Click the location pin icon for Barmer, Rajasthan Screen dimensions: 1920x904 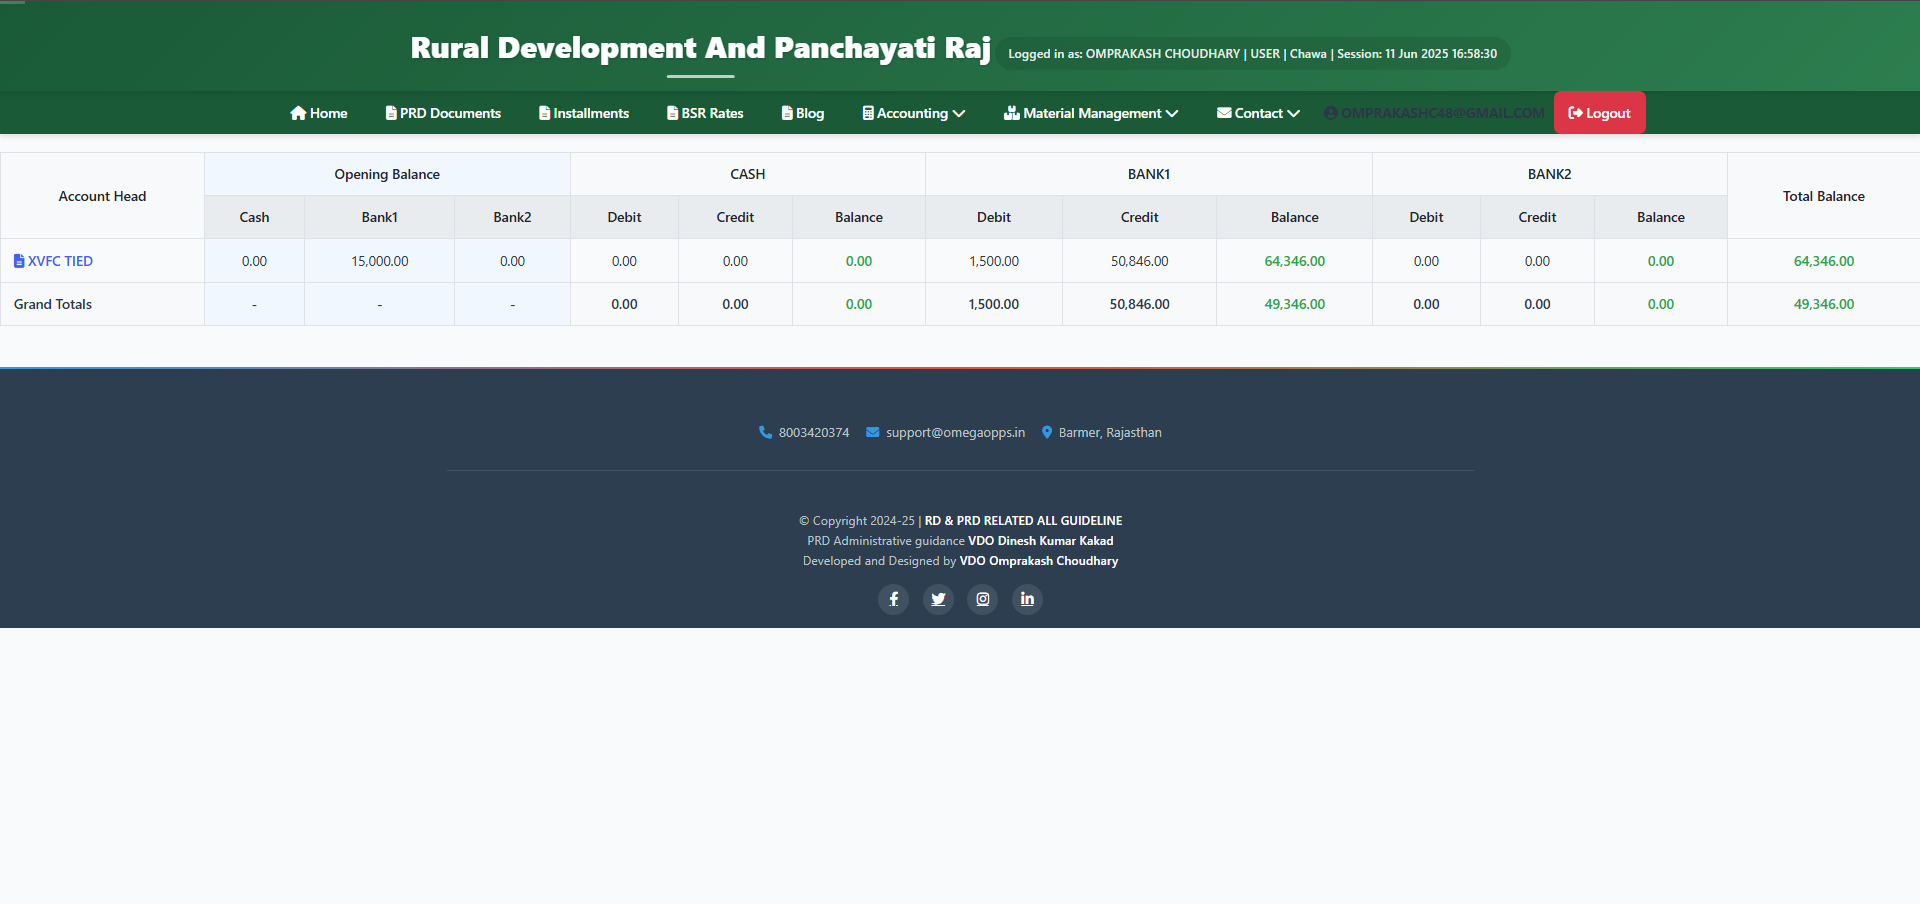point(1047,432)
